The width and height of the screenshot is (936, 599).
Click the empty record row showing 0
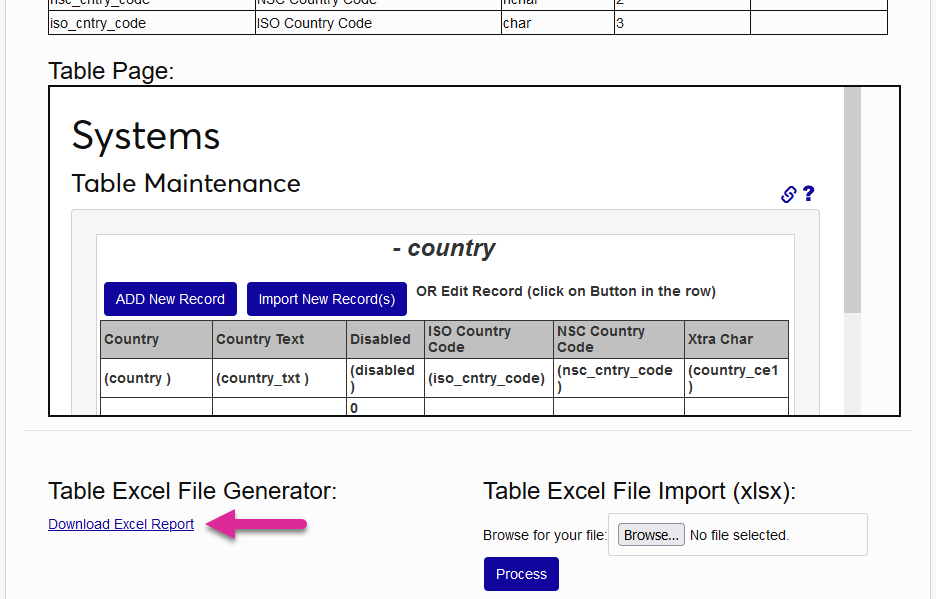tap(385, 408)
